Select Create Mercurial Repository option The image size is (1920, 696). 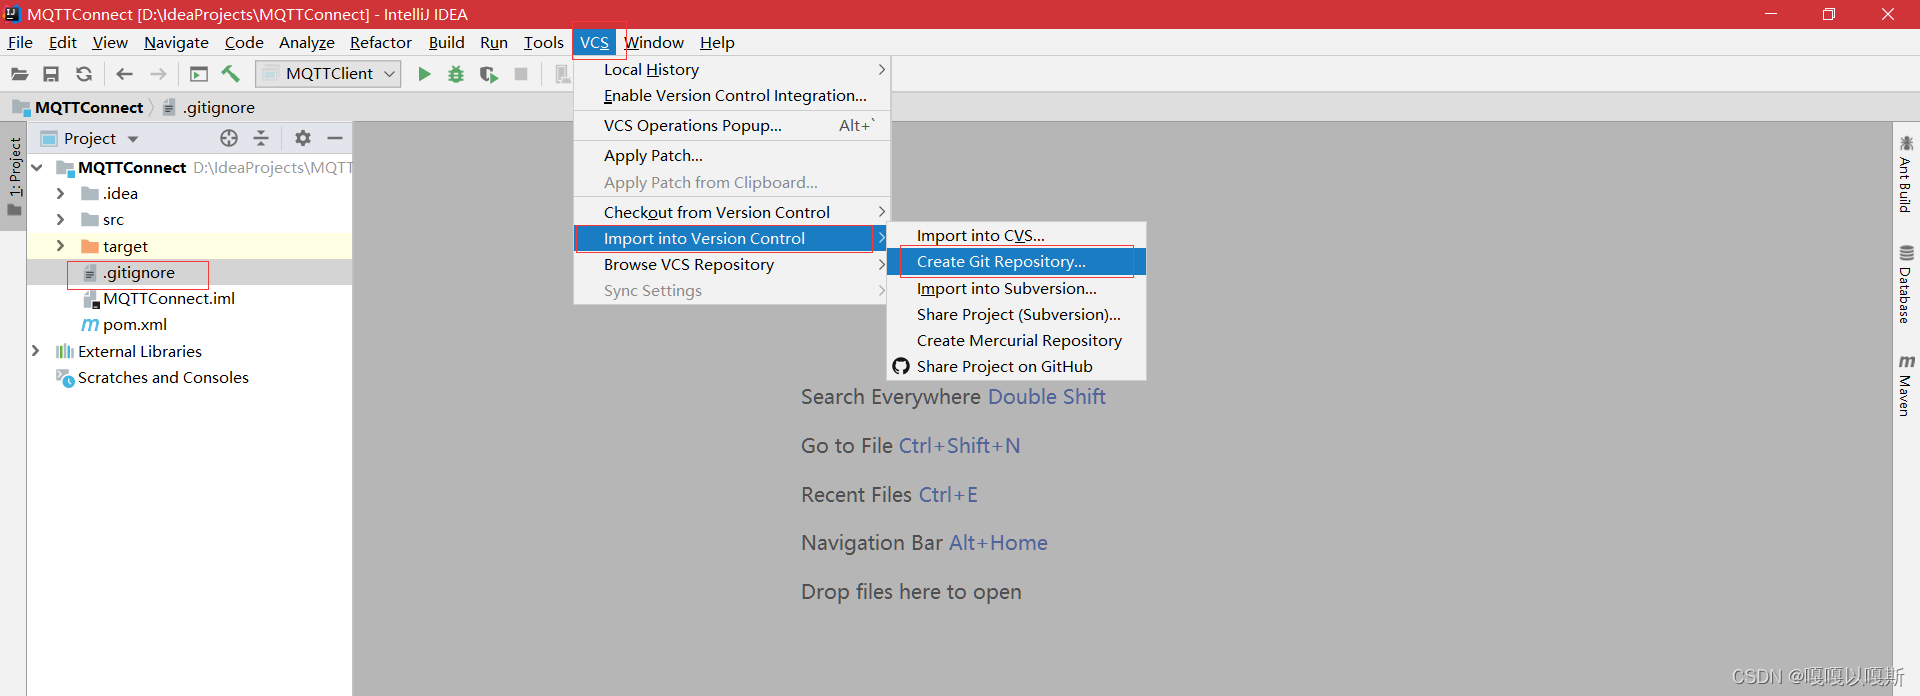[x=1017, y=340]
